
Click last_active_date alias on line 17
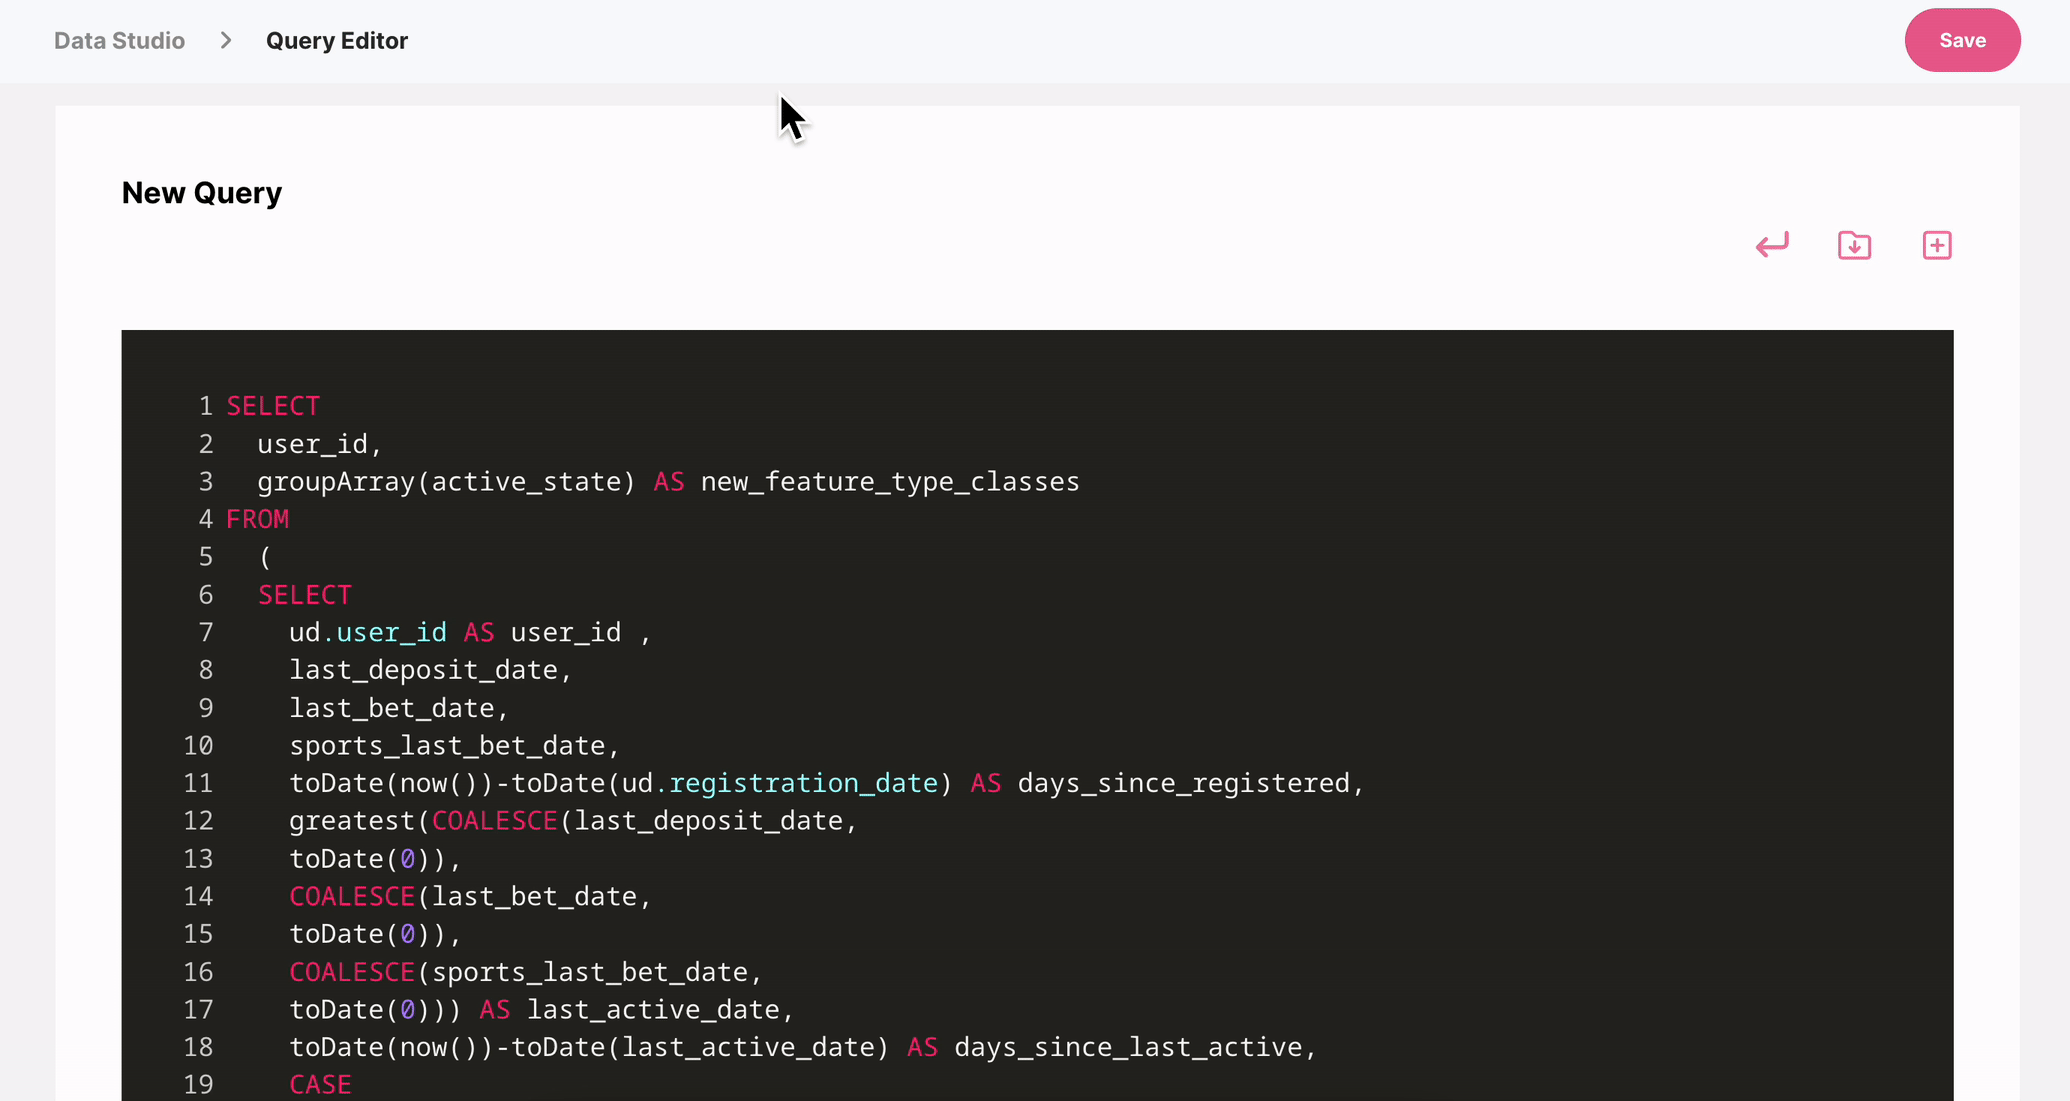coord(652,1009)
